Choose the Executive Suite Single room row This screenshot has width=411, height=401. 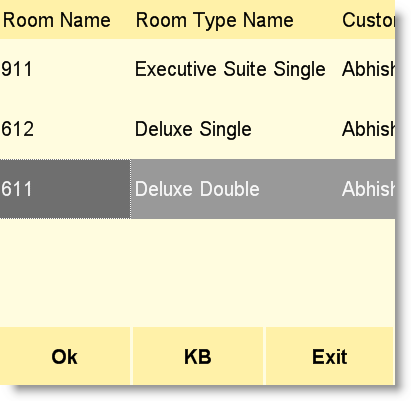(x=197, y=69)
